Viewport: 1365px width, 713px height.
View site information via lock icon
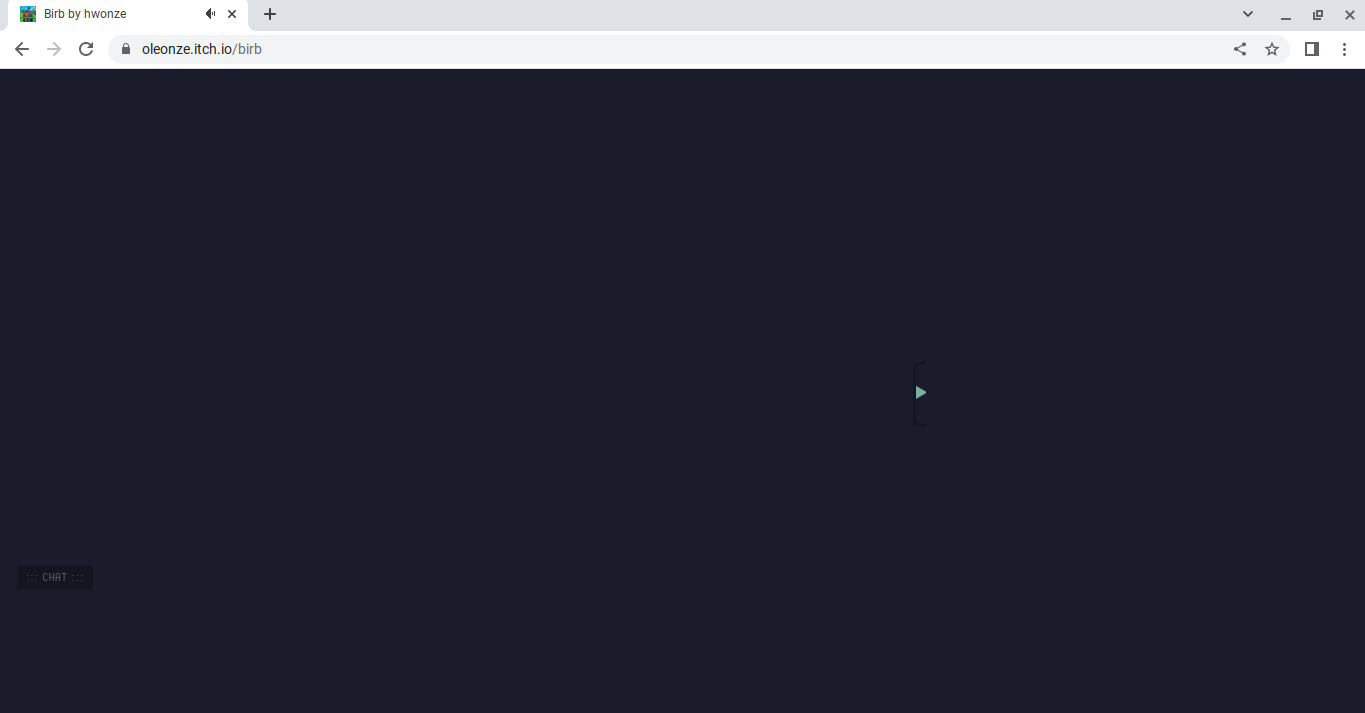click(126, 49)
